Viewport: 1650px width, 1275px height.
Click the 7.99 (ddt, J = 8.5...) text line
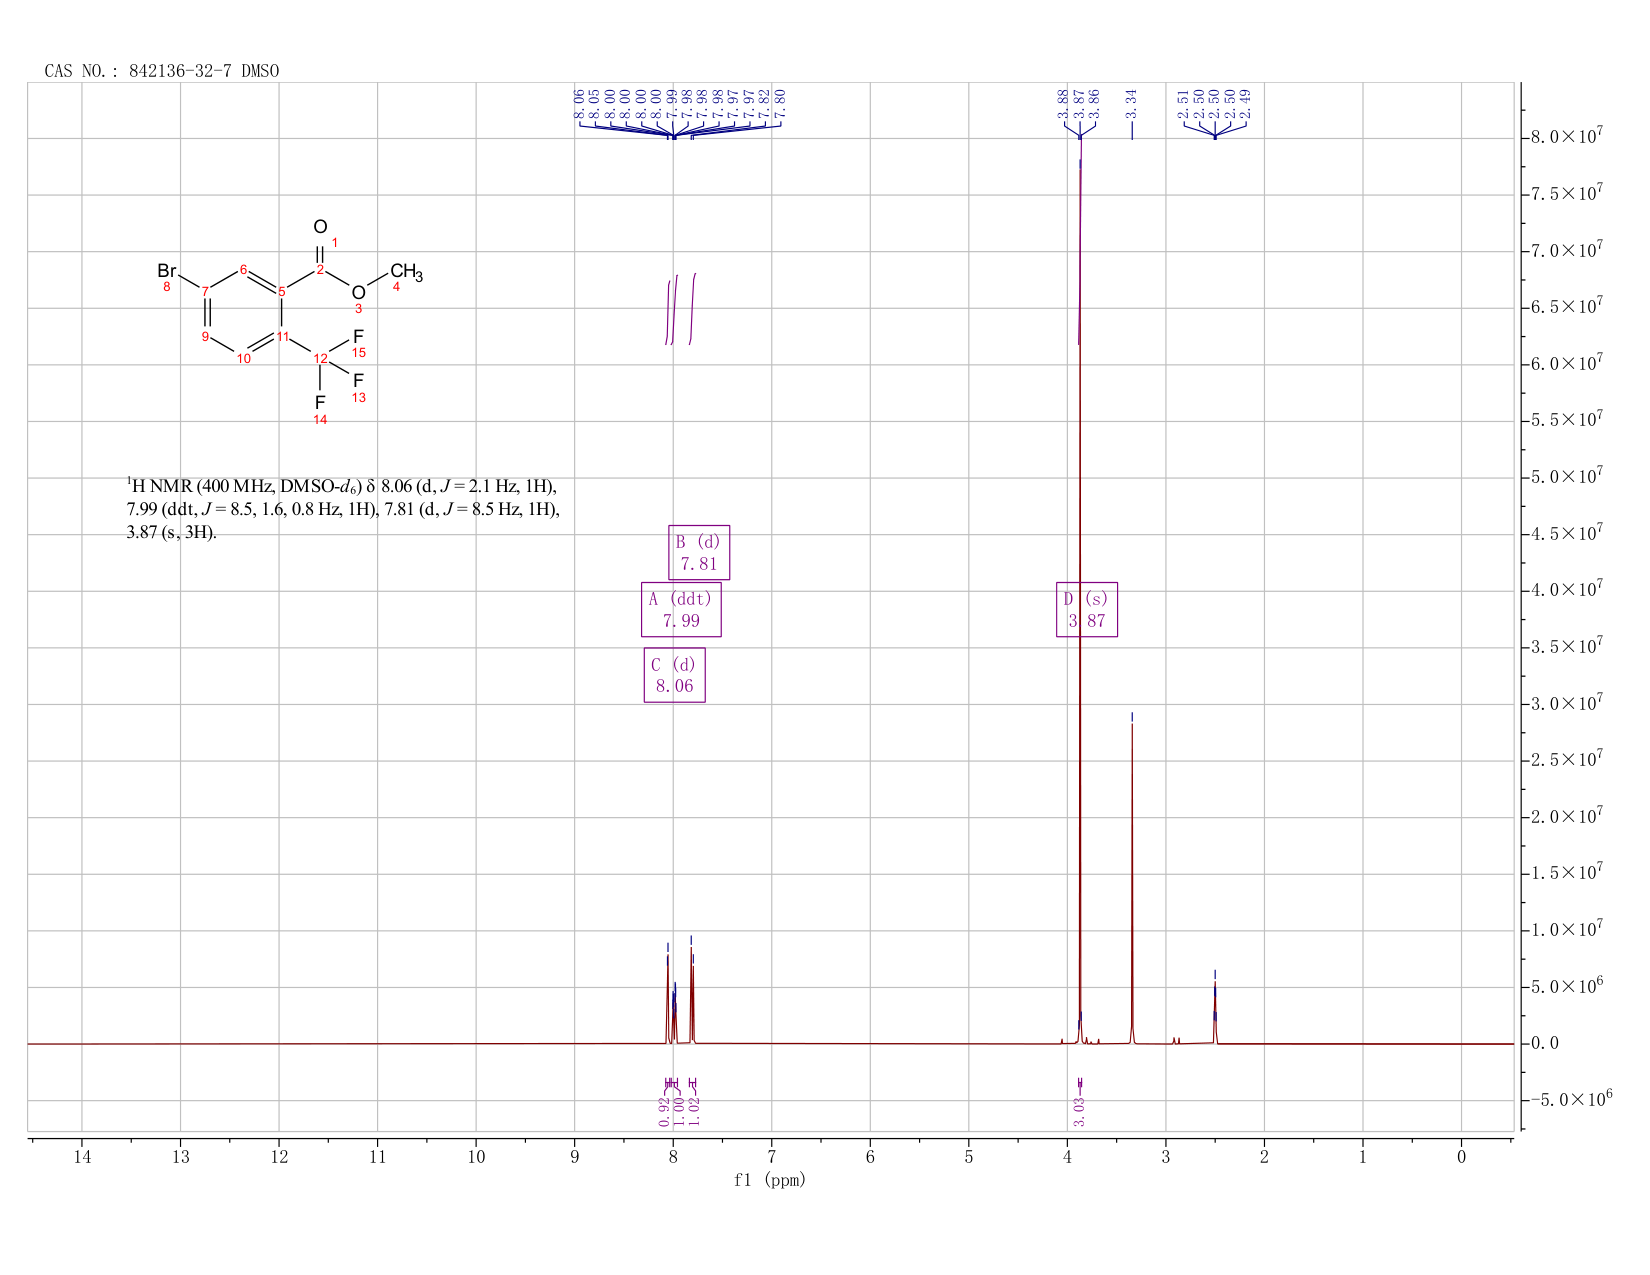[x=343, y=510]
